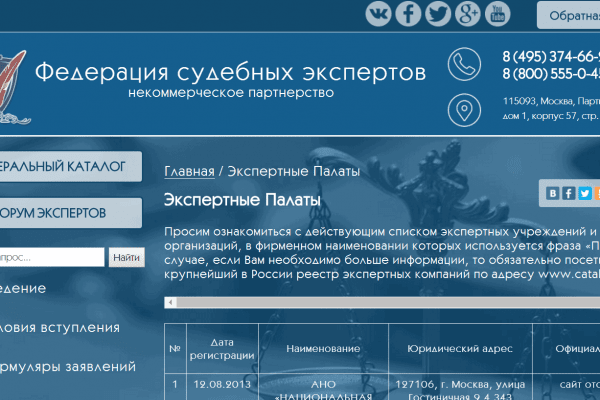The width and height of the screenshot is (600, 400).
Task: Click the Дата регистрации column header
Action: coord(222,348)
